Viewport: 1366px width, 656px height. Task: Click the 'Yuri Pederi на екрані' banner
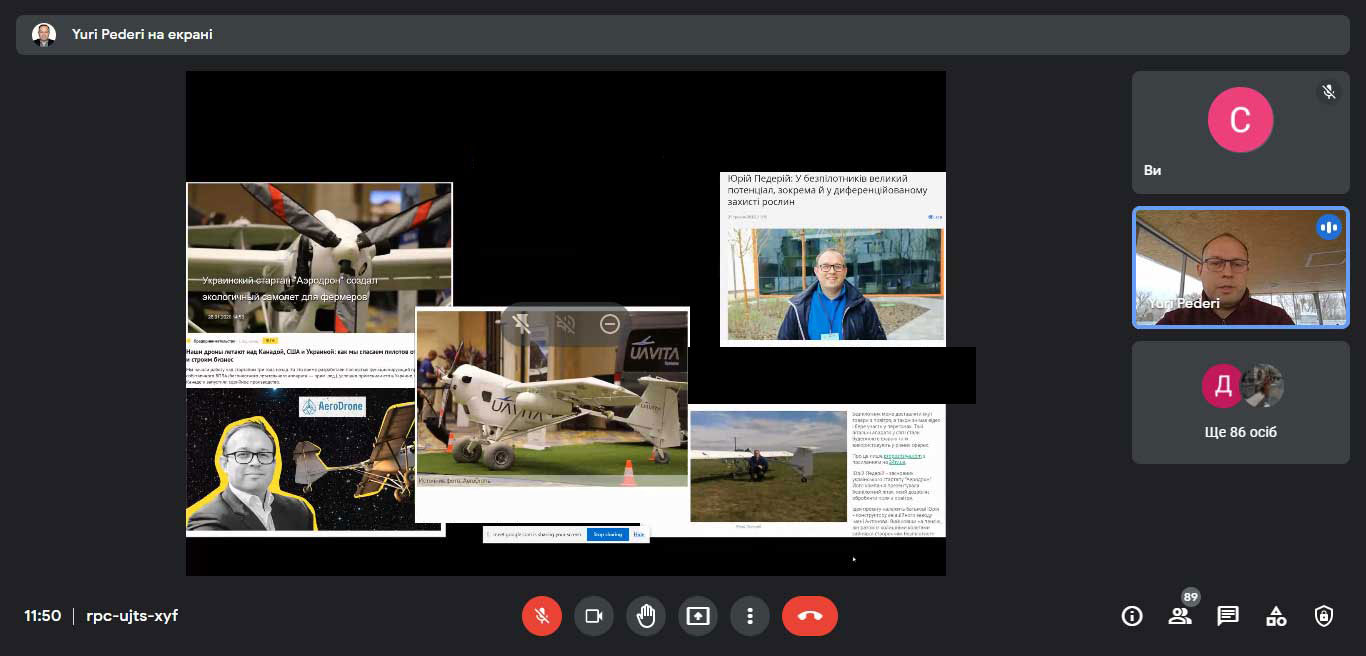(142, 35)
